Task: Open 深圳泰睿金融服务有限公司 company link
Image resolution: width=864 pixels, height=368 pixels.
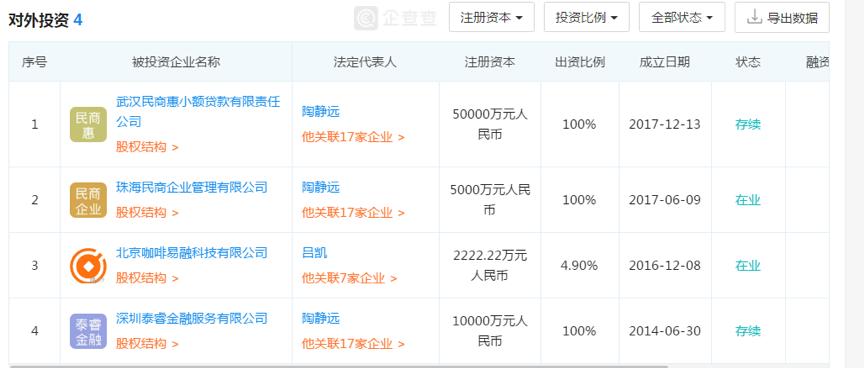Action: 192,318
